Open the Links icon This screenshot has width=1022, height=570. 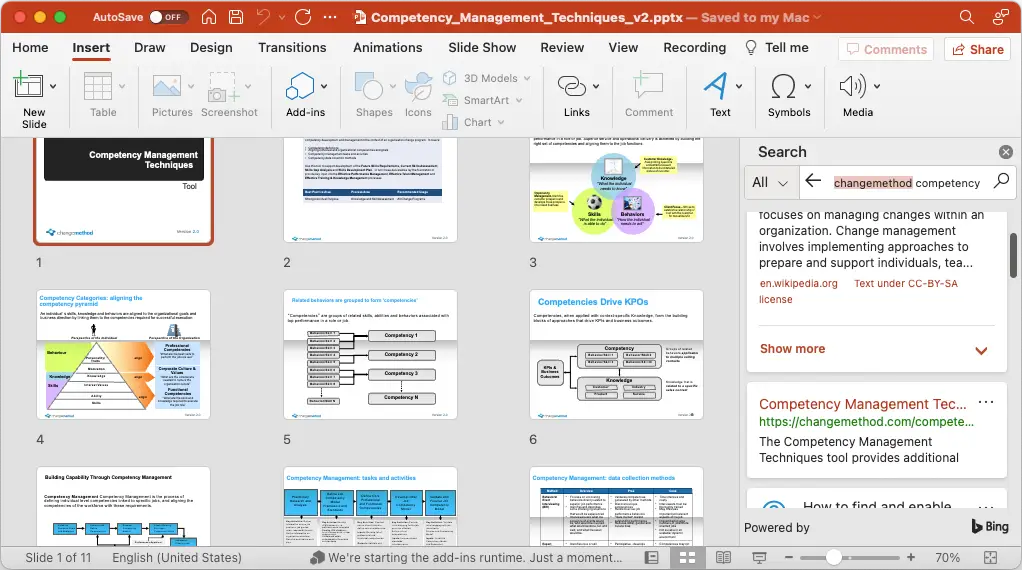click(x=572, y=86)
